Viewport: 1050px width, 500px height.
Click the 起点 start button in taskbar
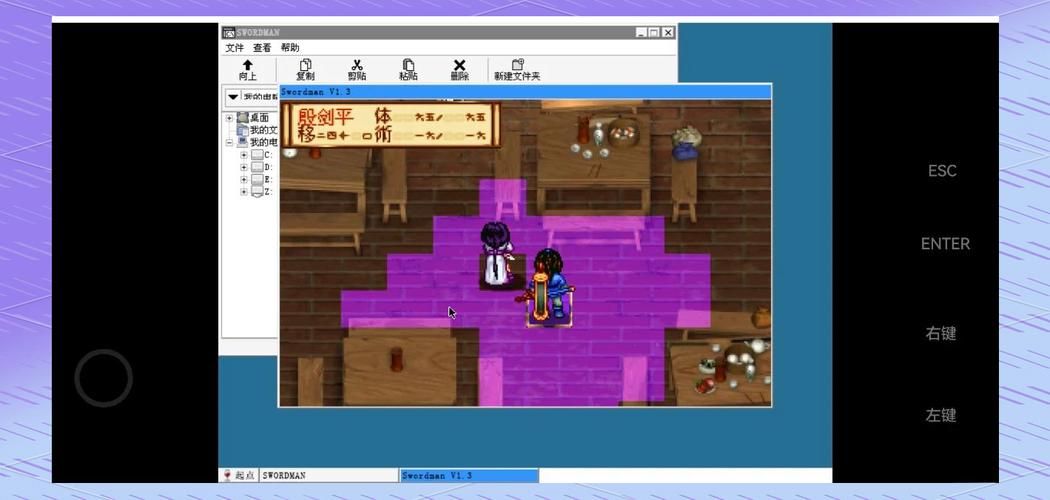point(238,475)
